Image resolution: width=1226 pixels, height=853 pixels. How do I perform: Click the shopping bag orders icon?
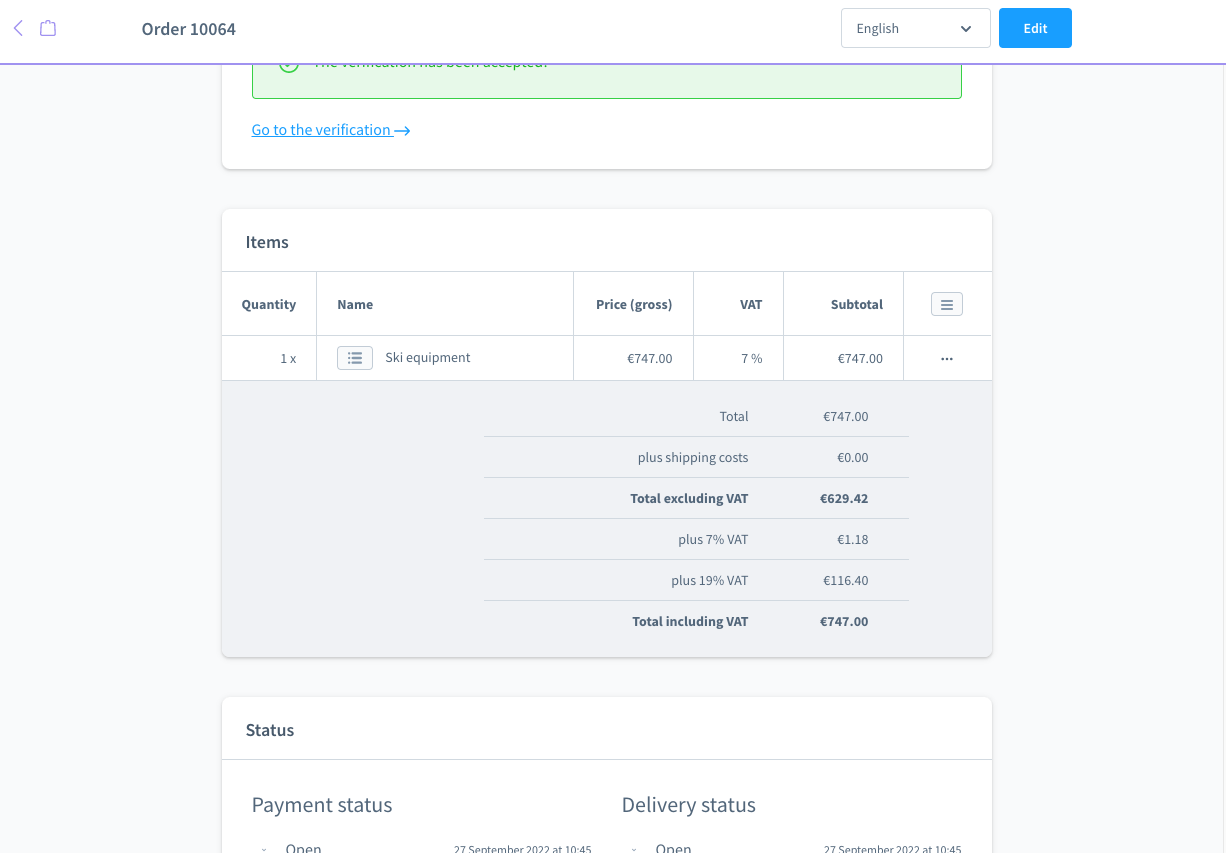point(48,28)
